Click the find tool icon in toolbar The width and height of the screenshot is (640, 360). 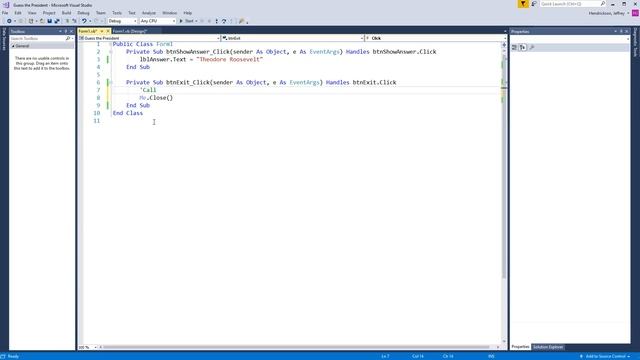(x=242, y=21)
